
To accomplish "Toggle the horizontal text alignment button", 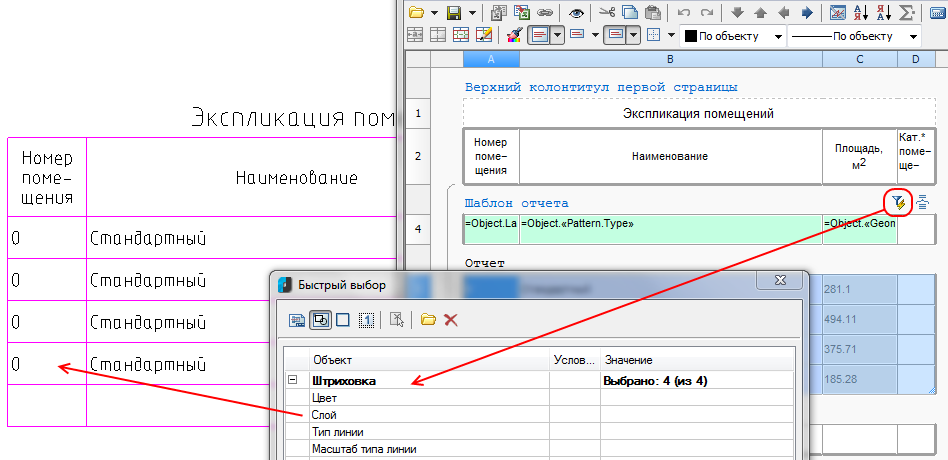I will 539,36.
